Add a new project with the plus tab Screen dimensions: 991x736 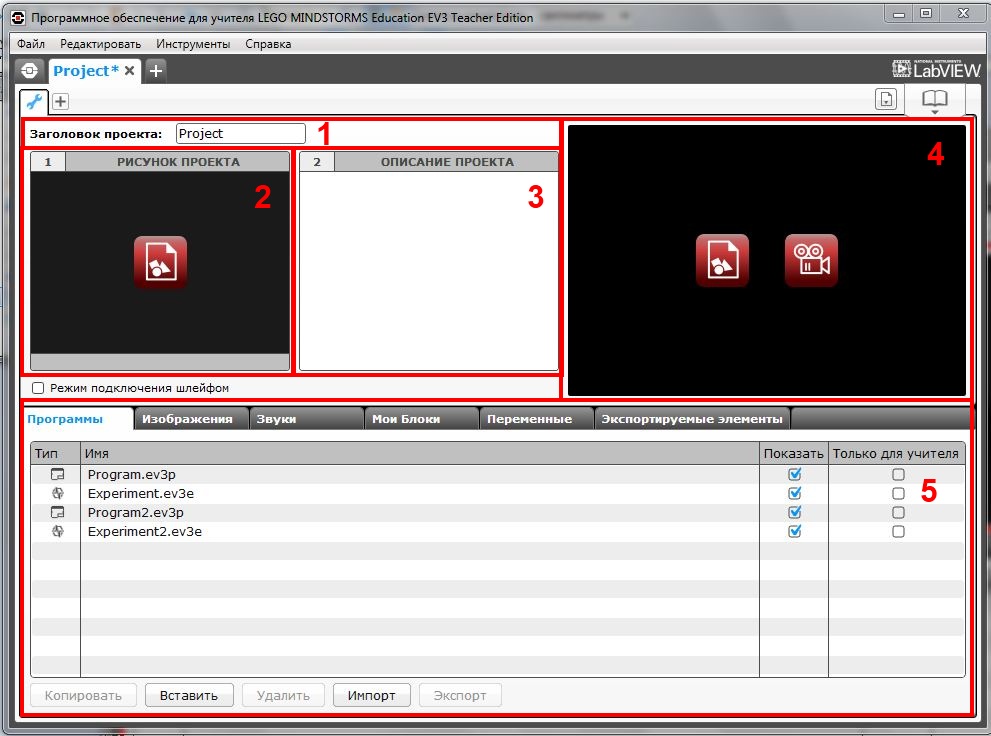pos(155,71)
